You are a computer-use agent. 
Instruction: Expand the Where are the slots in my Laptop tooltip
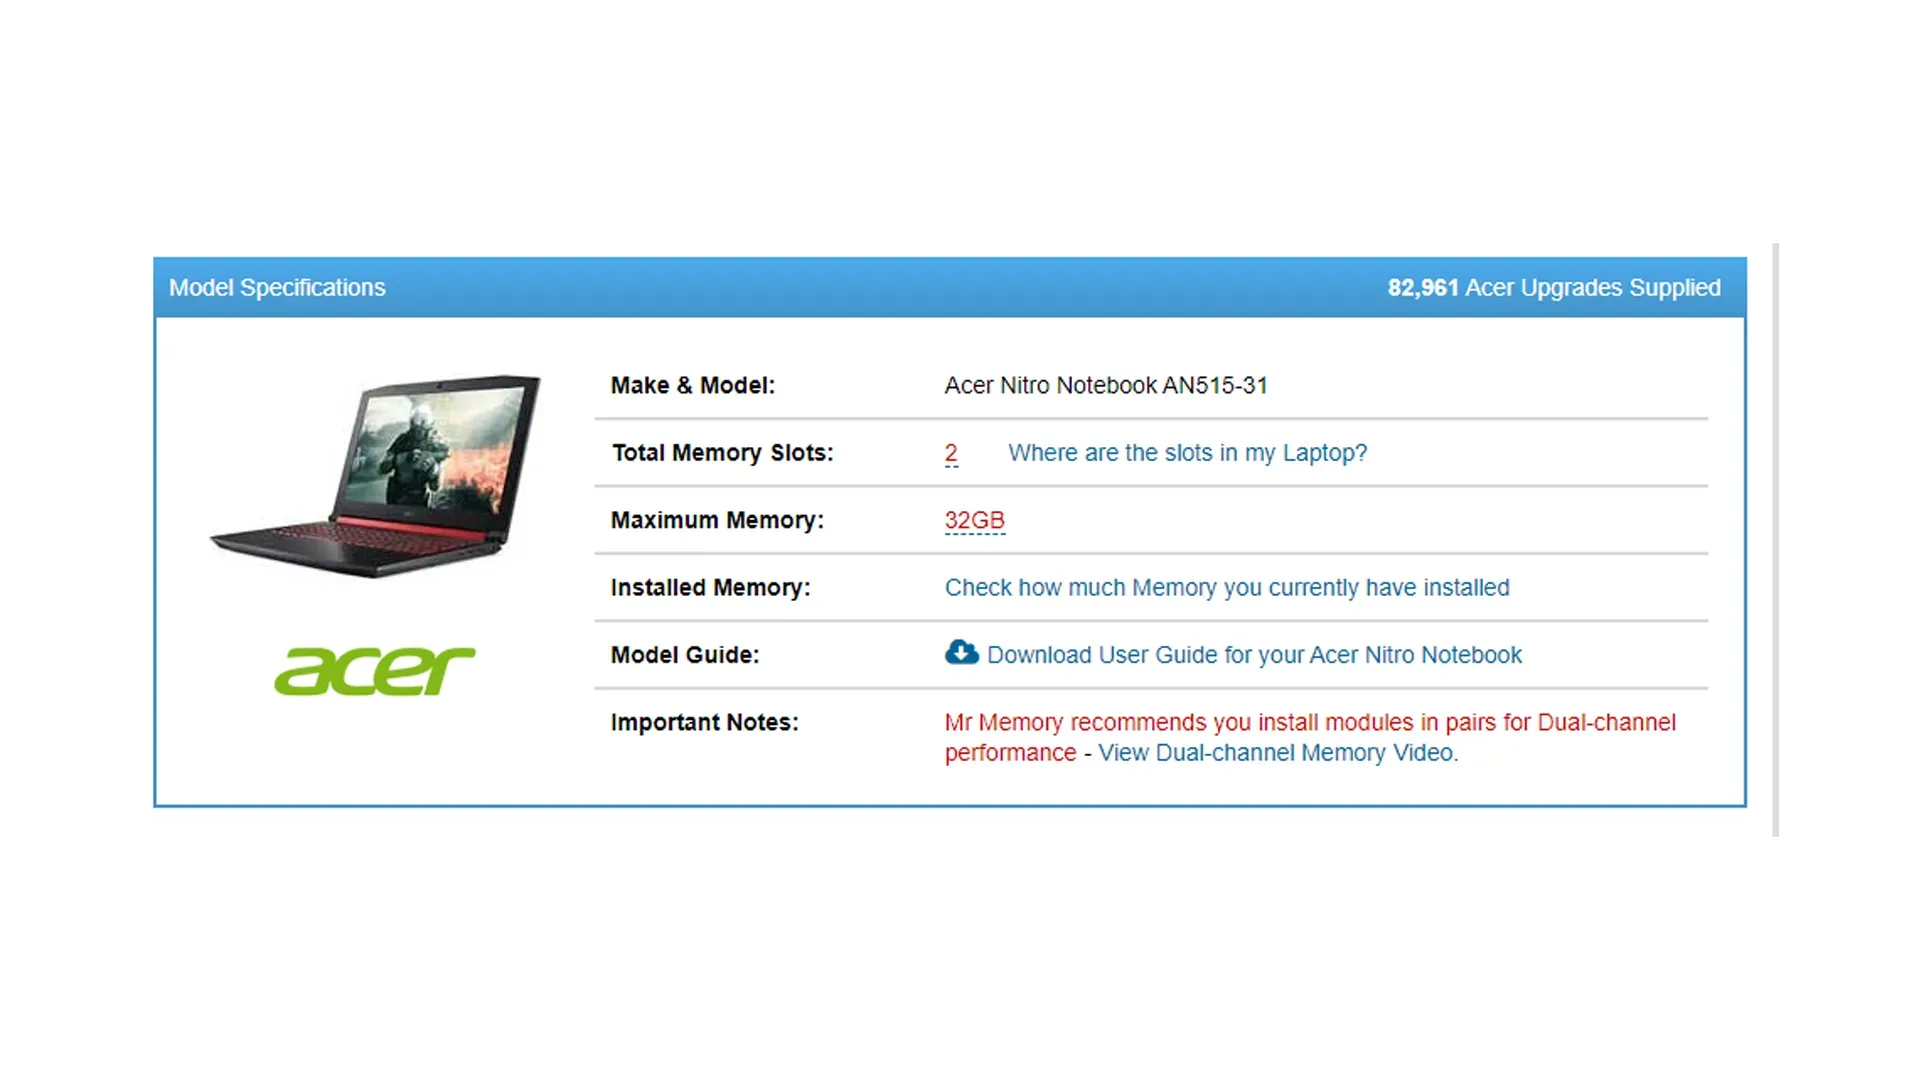(x=1188, y=453)
